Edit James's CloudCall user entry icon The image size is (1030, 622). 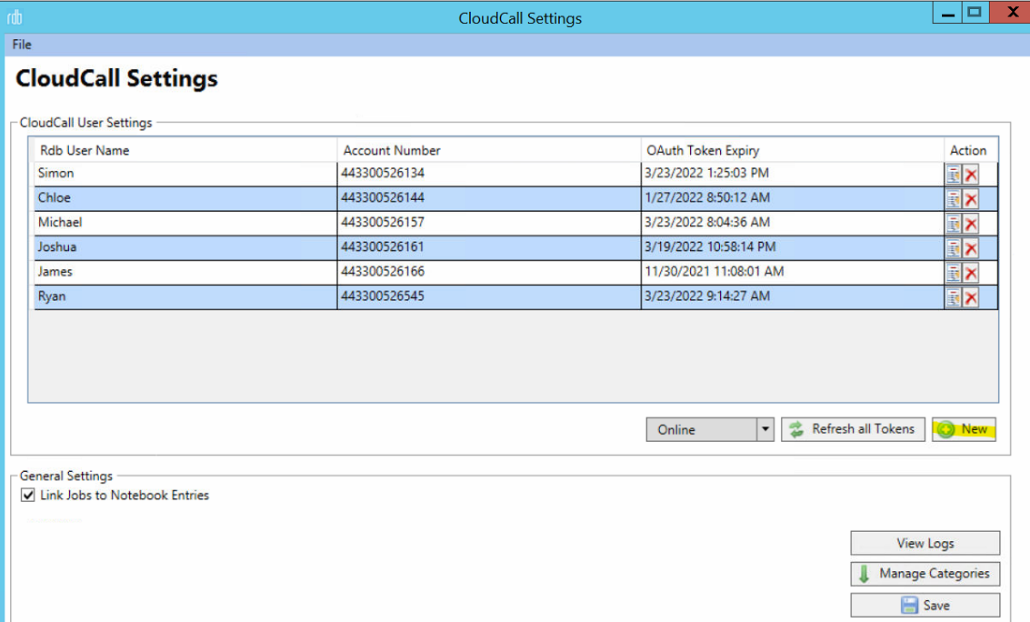(953, 273)
